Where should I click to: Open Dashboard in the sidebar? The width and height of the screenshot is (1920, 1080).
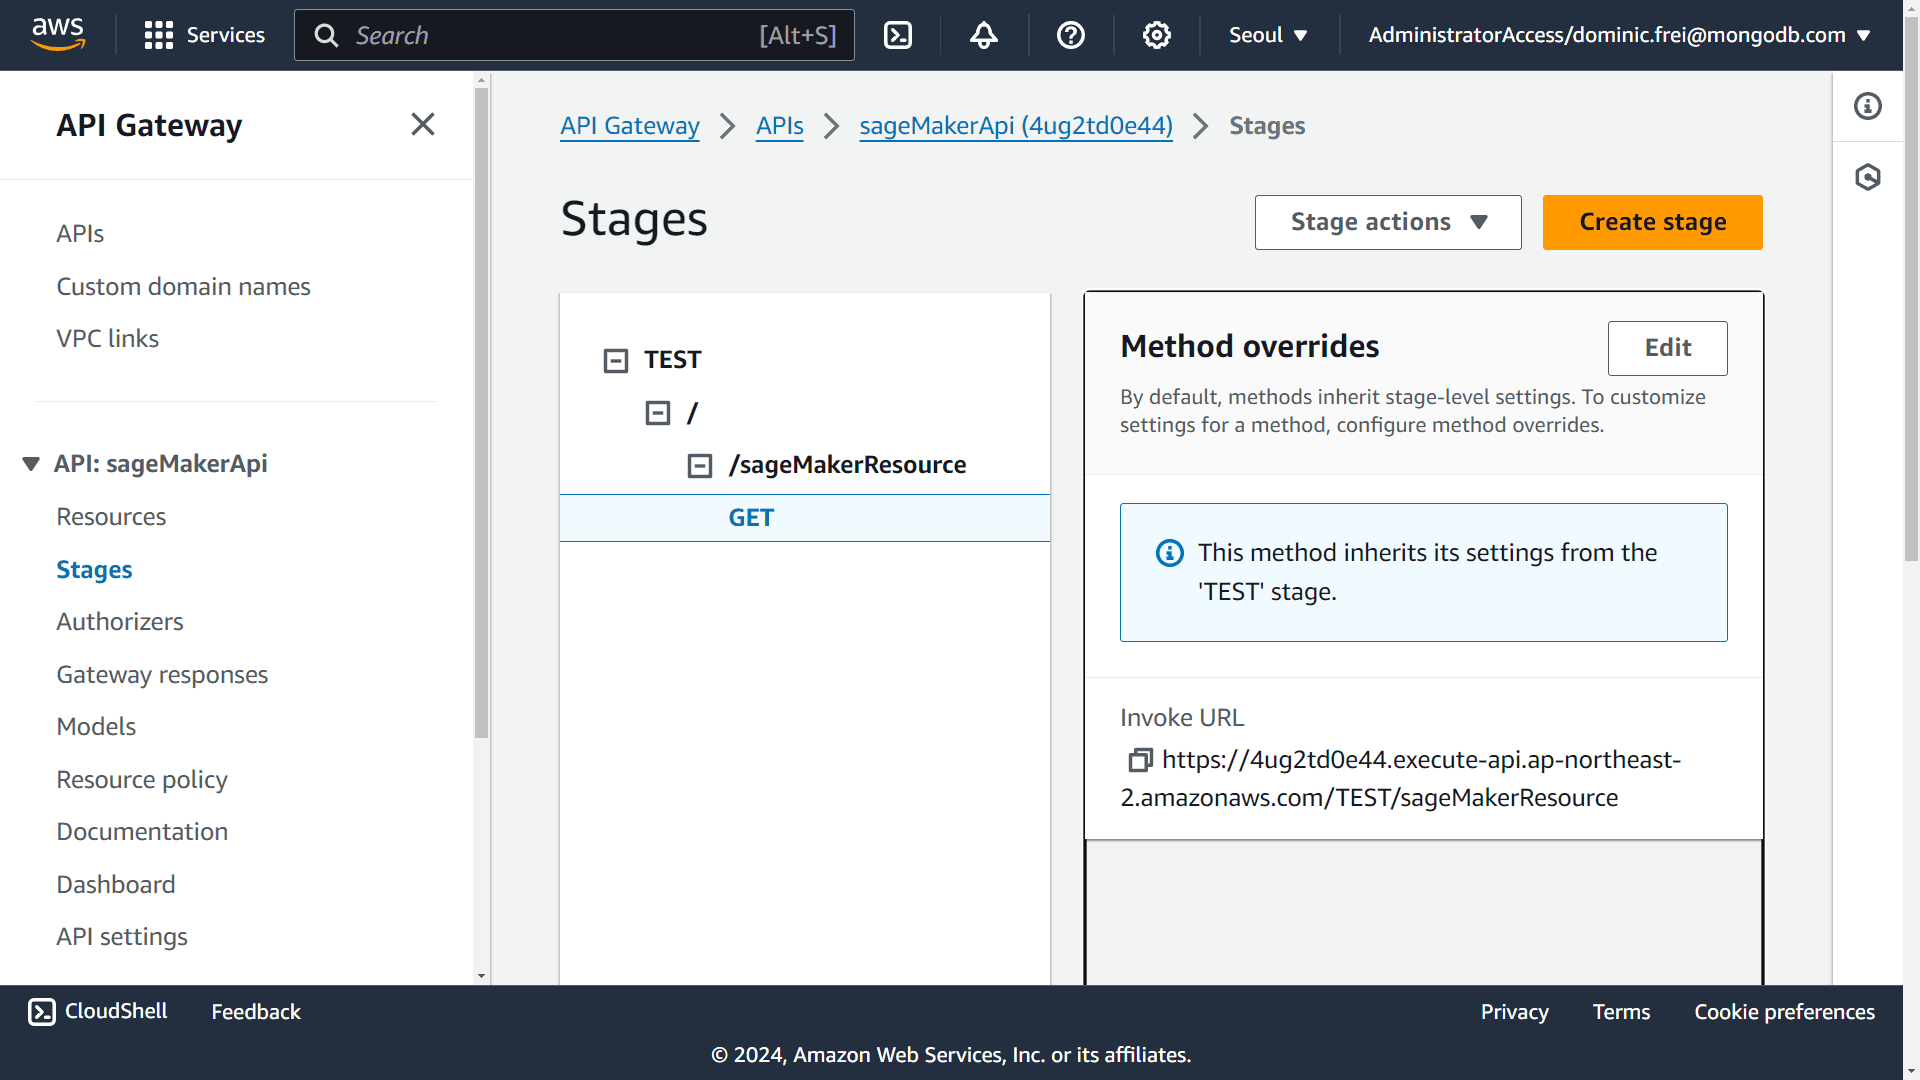116,885
